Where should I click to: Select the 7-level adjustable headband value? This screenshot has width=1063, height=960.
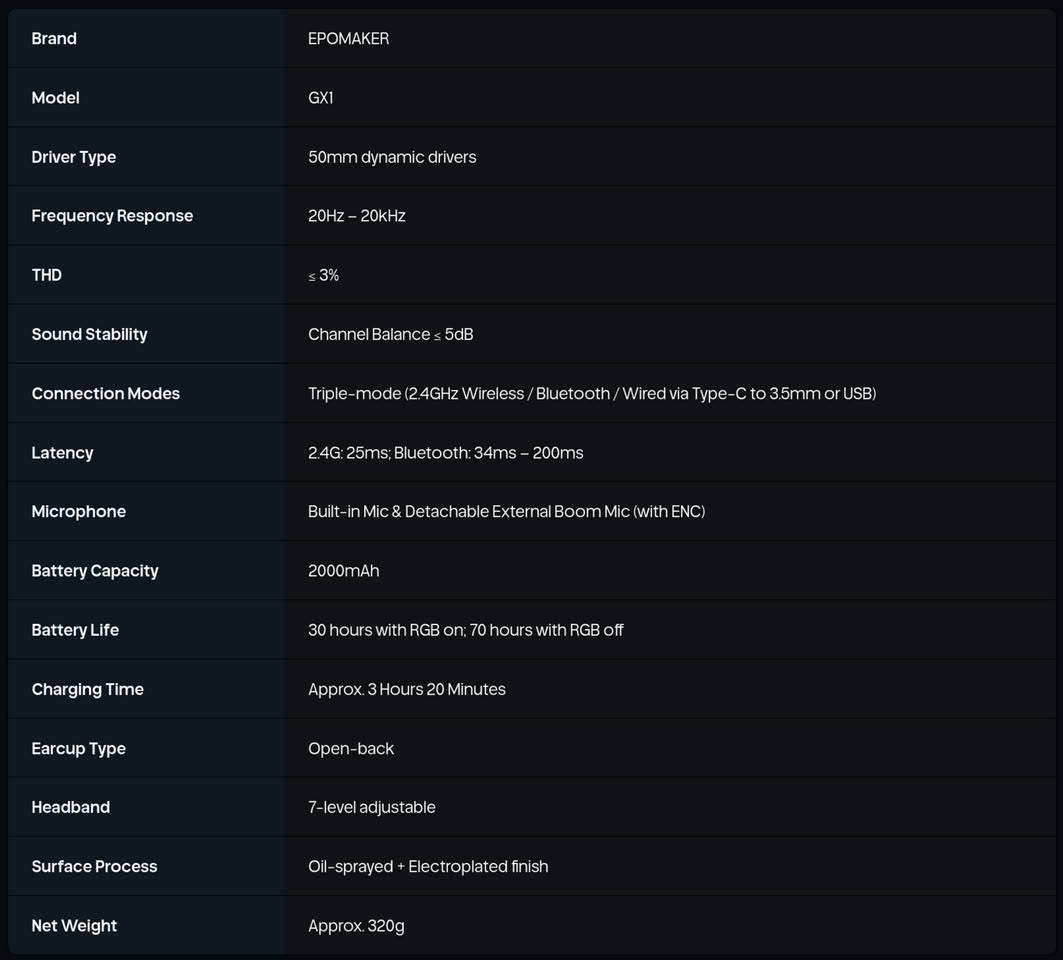coord(372,807)
